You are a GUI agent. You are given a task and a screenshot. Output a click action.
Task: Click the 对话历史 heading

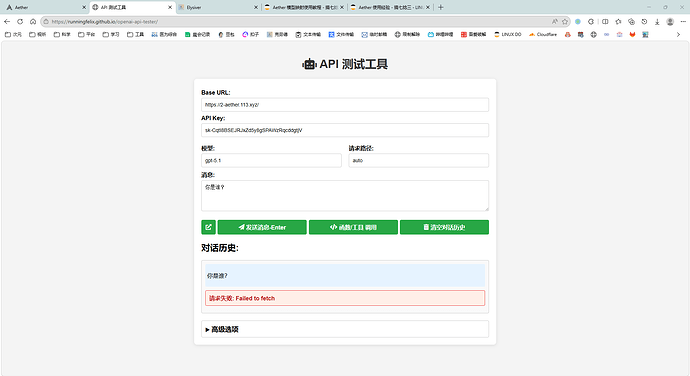[x=220, y=248]
